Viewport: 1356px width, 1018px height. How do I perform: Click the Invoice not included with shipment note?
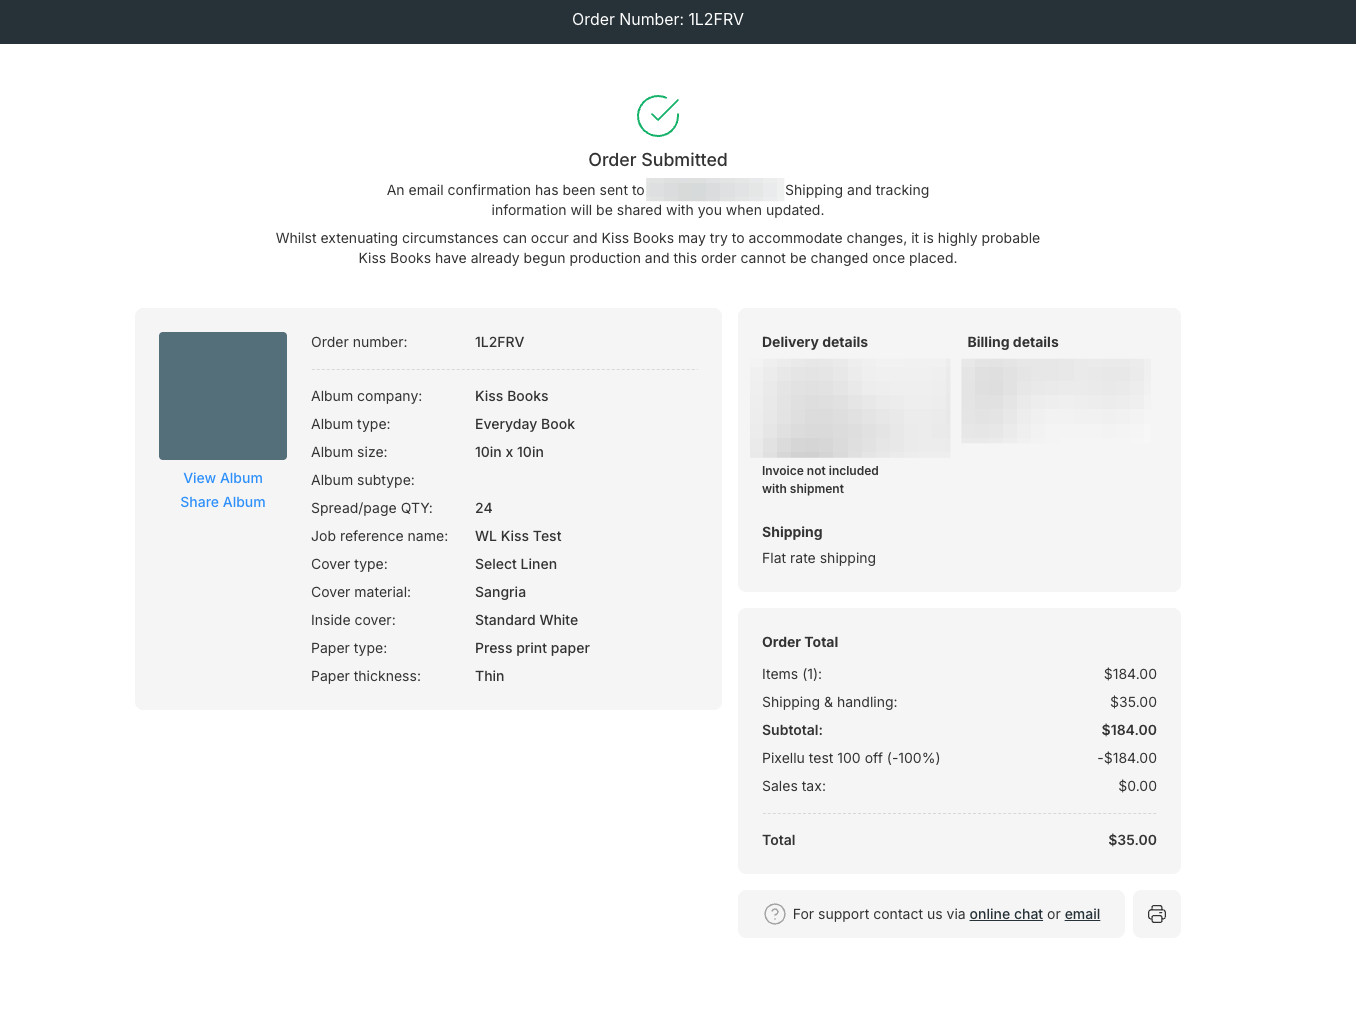pos(820,480)
